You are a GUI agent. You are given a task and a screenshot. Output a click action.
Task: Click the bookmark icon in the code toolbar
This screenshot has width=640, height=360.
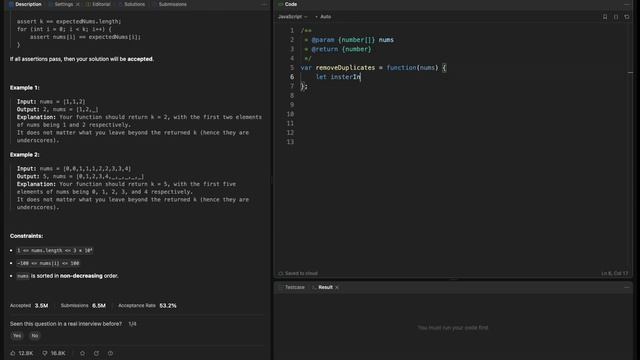tap(605, 17)
